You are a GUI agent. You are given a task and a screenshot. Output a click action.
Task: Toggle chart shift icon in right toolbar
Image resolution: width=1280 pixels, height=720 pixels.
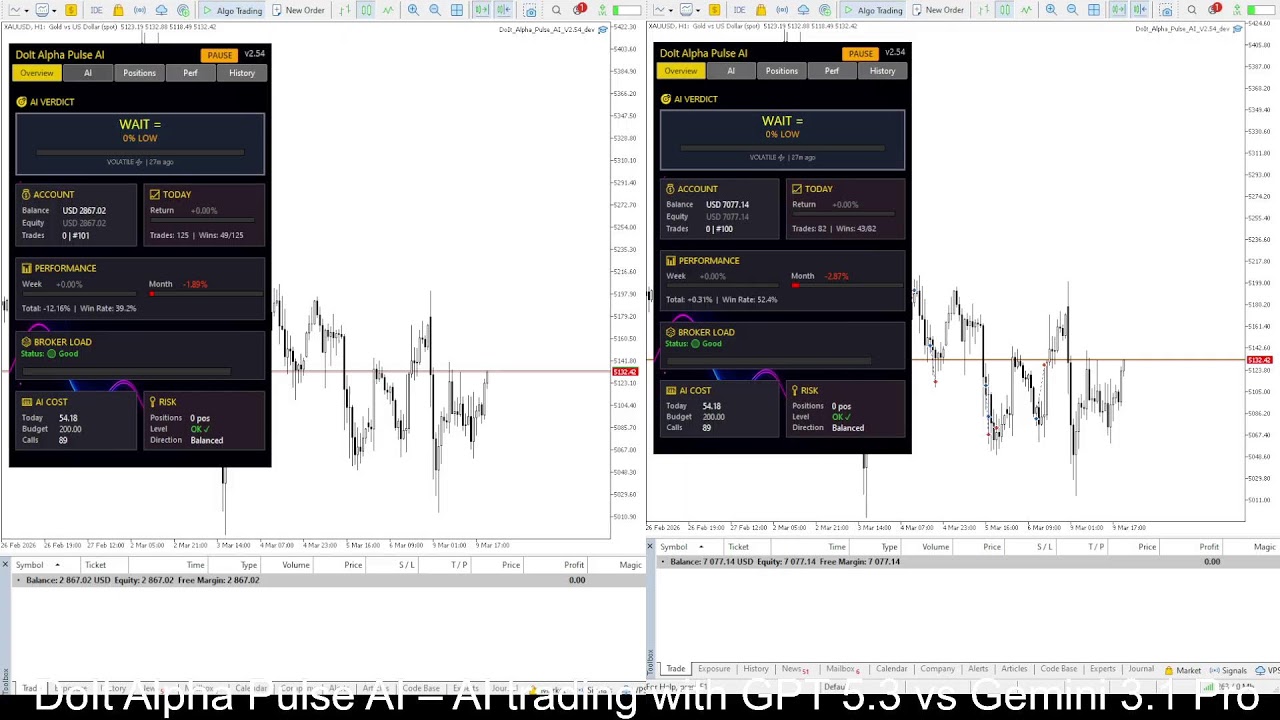(x=1140, y=10)
